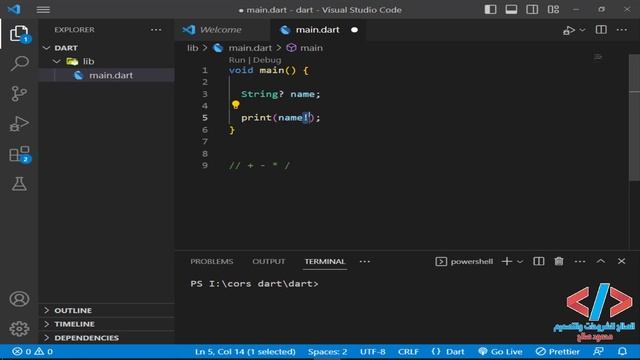The image size is (640, 360).
Task: Open errors and warnings status item
Action: pos(32,351)
